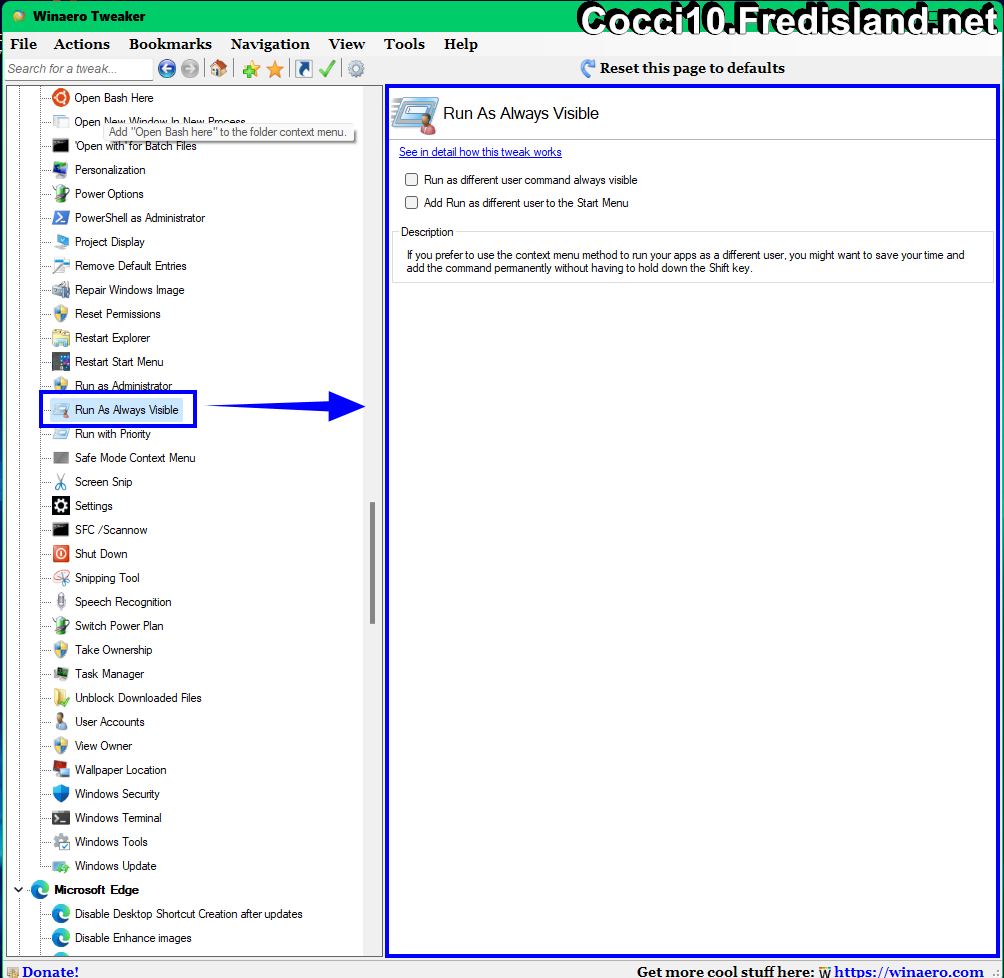
Task: Select Snipping Tool tree item
Action: click(107, 578)
